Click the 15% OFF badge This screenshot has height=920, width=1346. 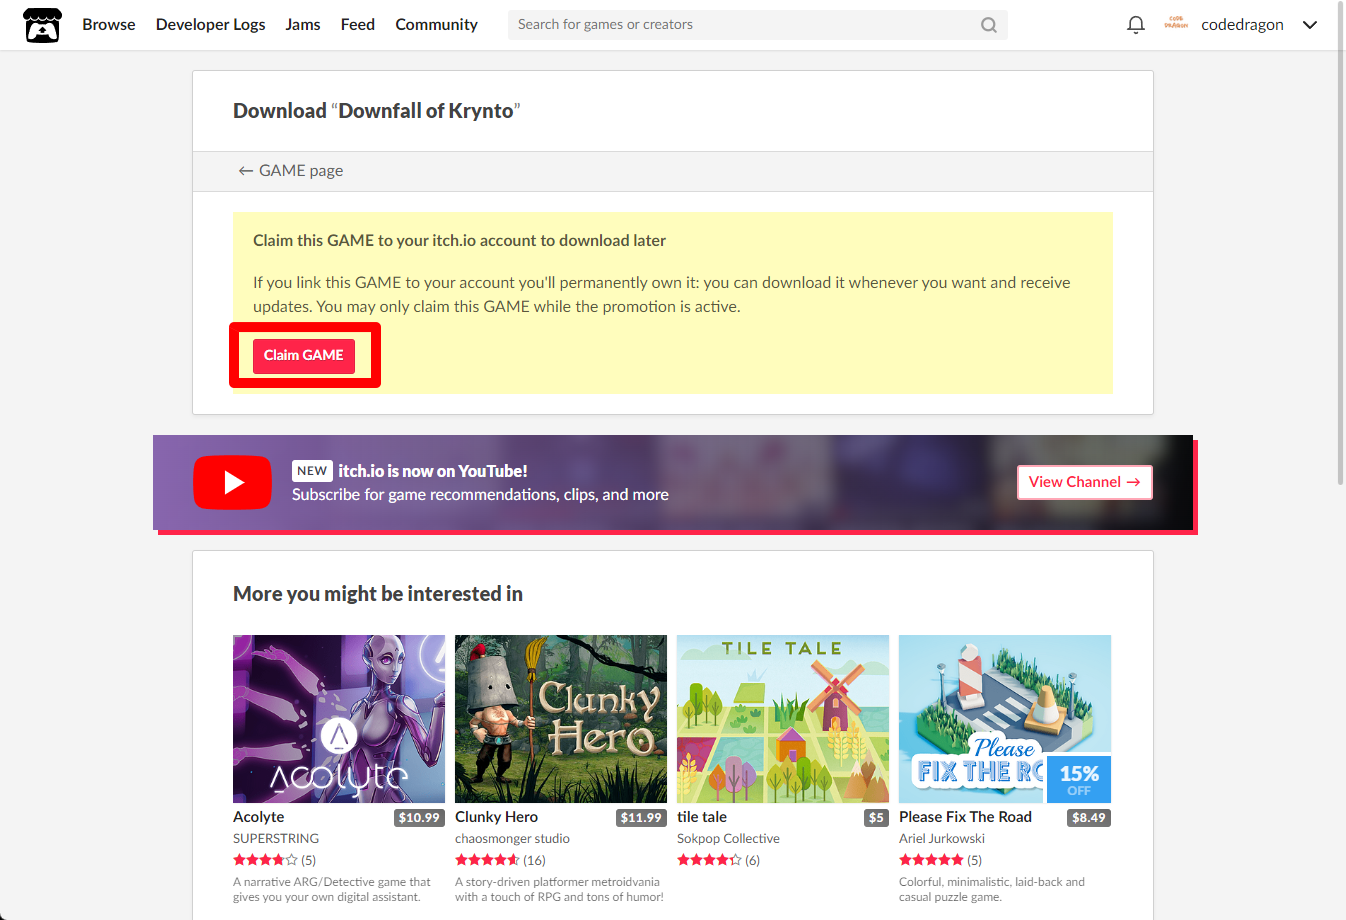click(1079, 779)
